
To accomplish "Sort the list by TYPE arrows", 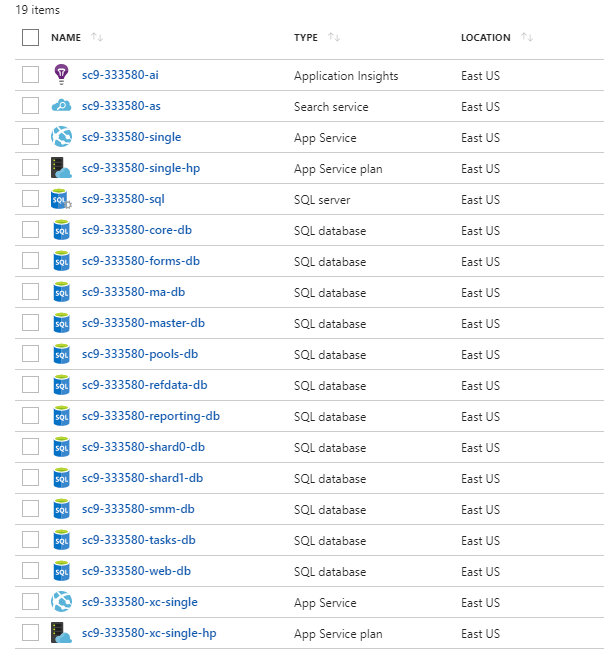I will click(x=334, y=37).
